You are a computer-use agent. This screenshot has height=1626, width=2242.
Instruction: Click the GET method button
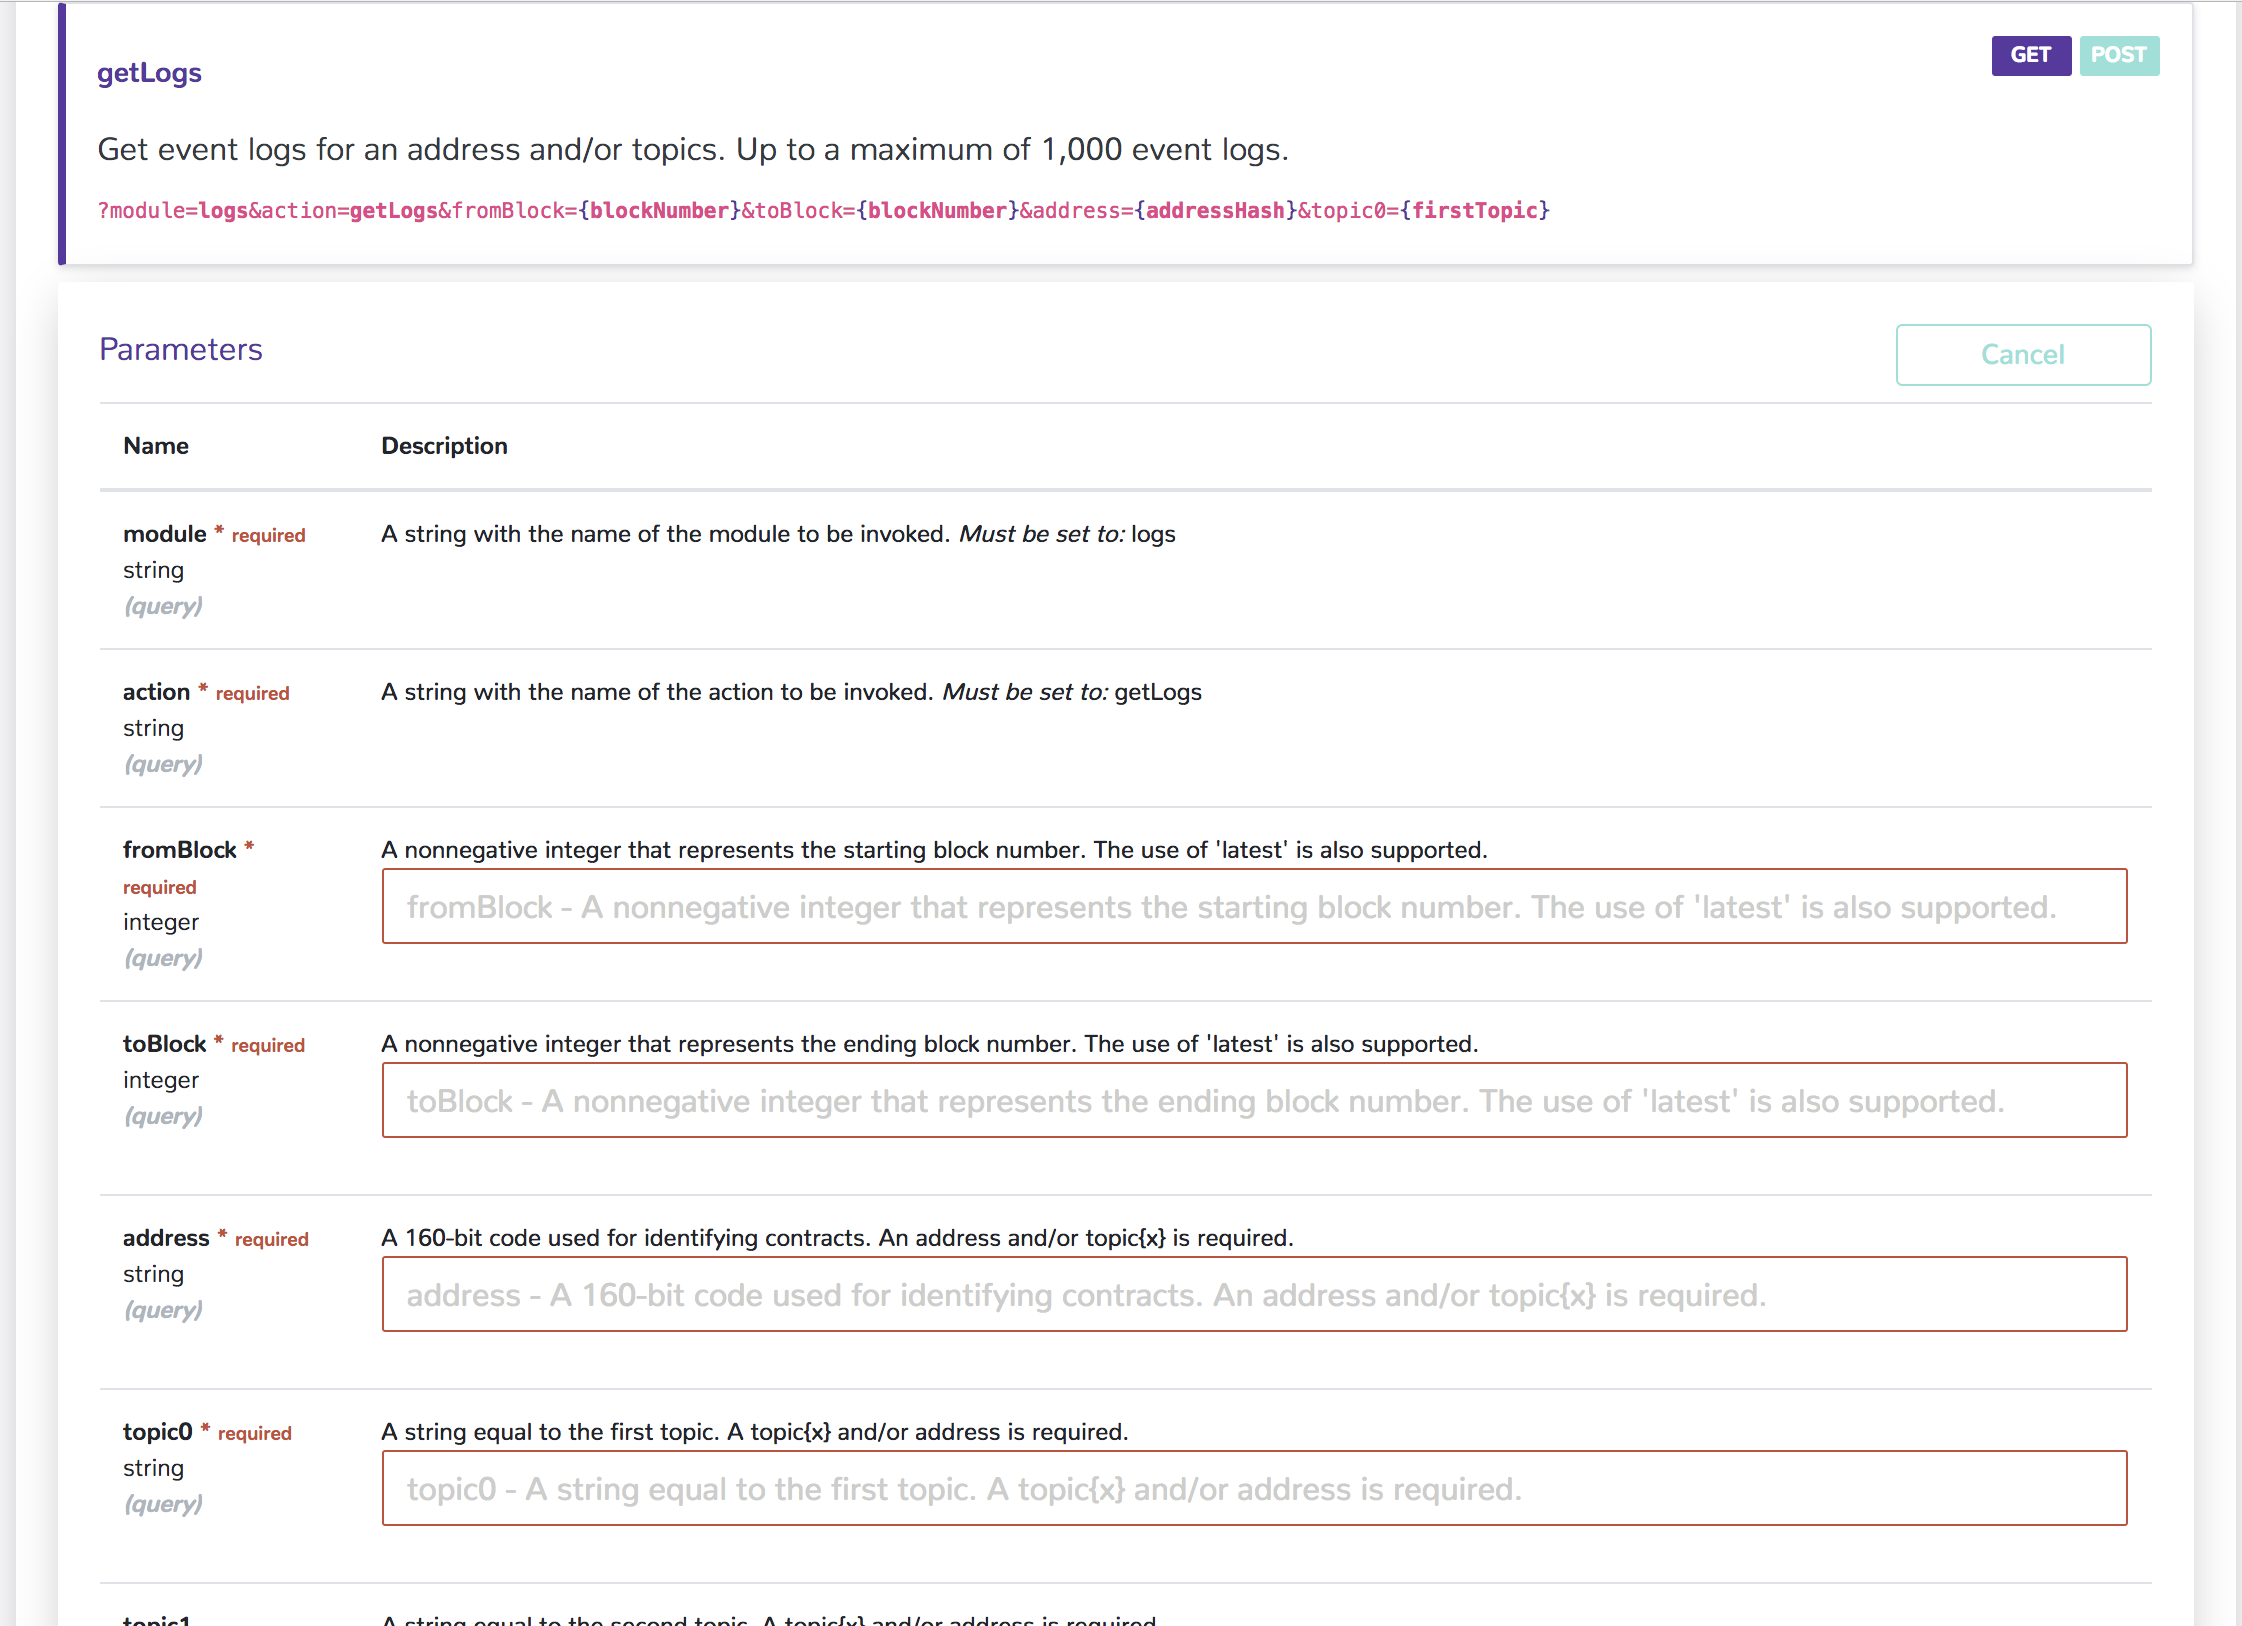click(x=2031, y=55)
